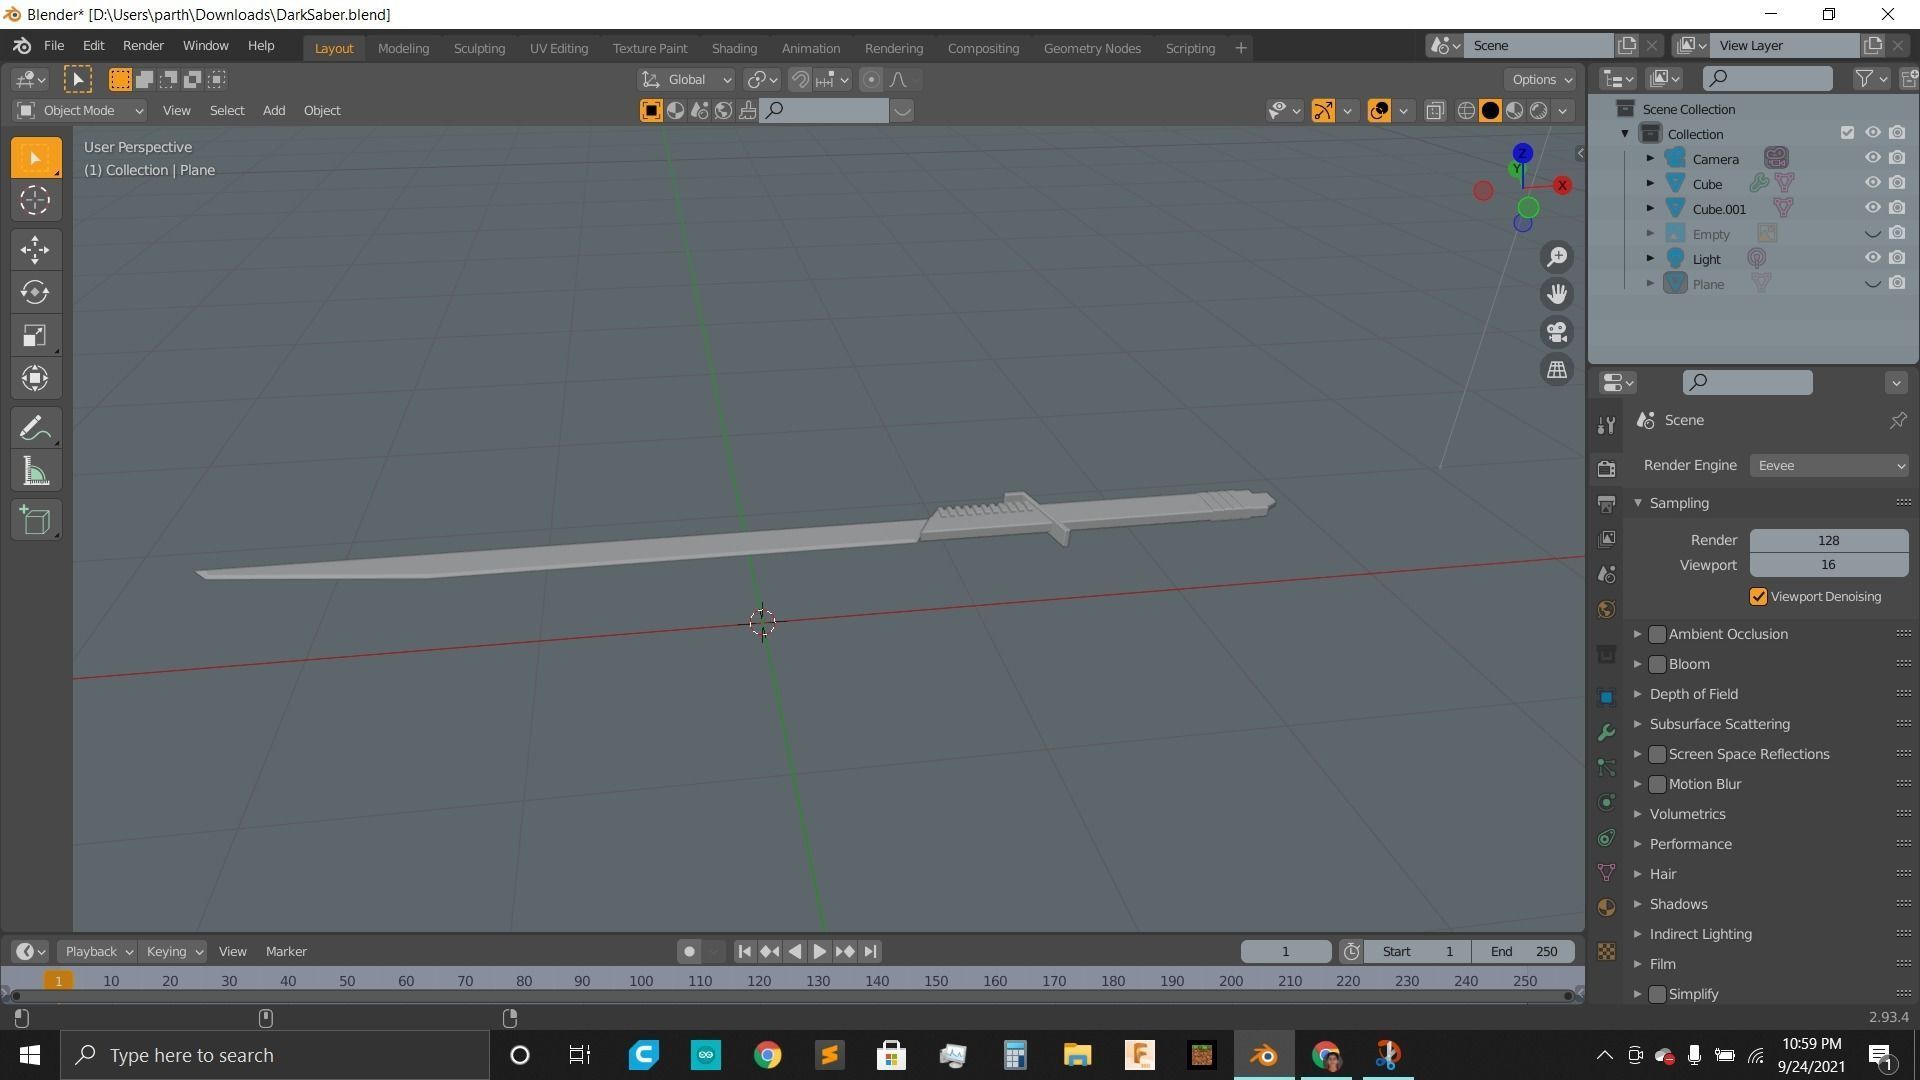Image resolution: width=1920 pixels, height=1080 pixels.
Task: Select the Add Cube tool
Action: (35, 521)
